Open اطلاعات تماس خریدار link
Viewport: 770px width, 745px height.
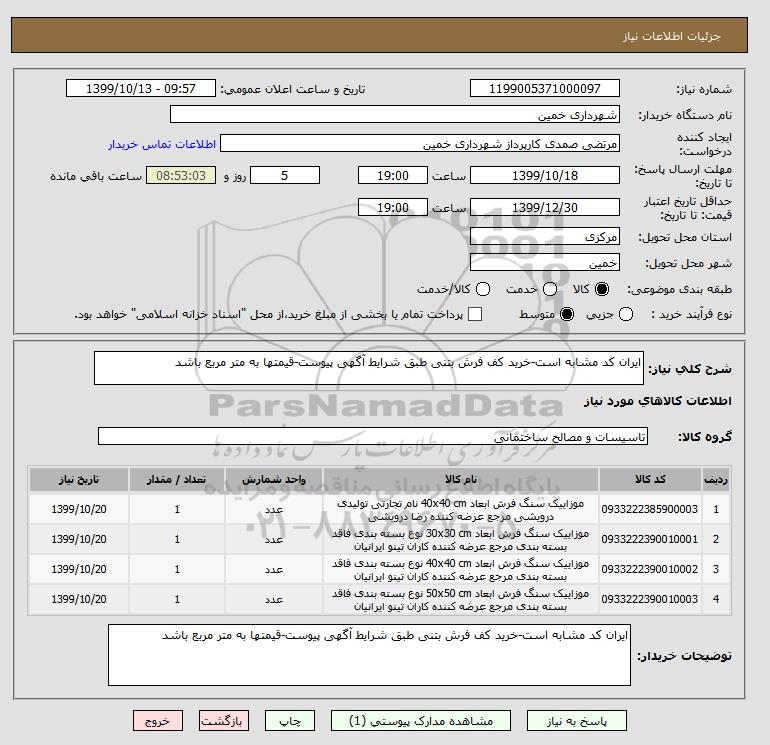point(162,144)
